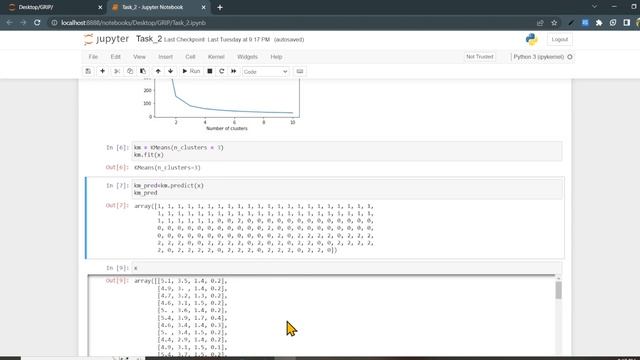This screenshot has width=640, height=360.
Task: Close the Desktop/GRIP/ browser tab
Action: point(100,7)
